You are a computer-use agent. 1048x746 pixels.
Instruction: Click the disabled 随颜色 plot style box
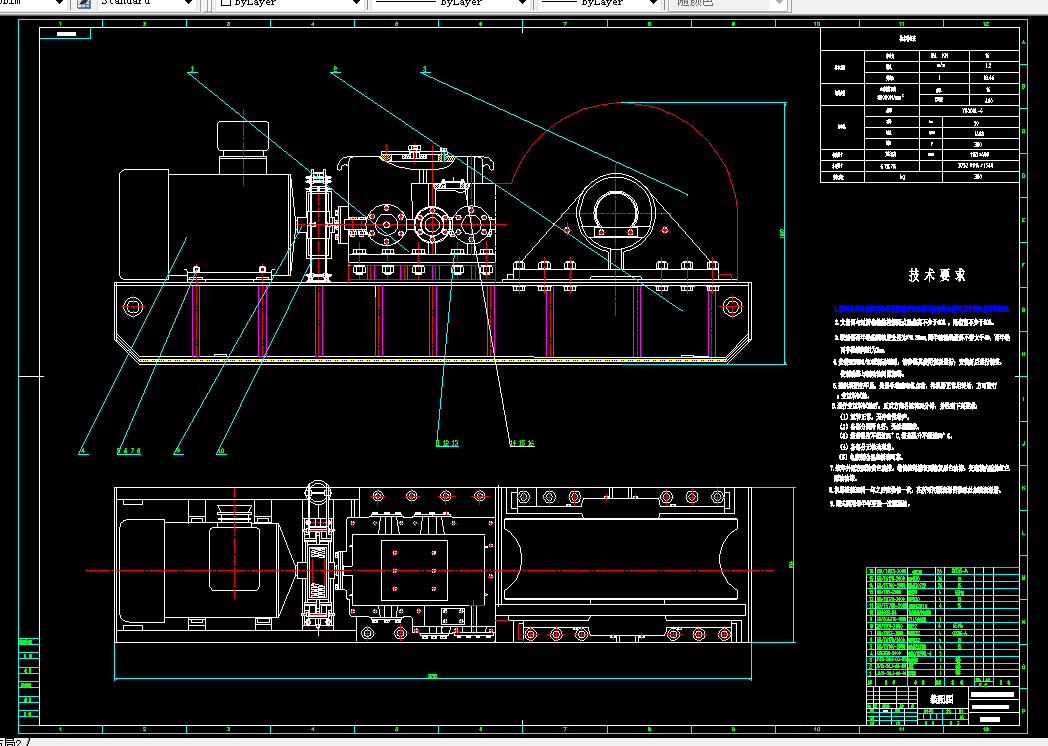(x=729, y=3)
